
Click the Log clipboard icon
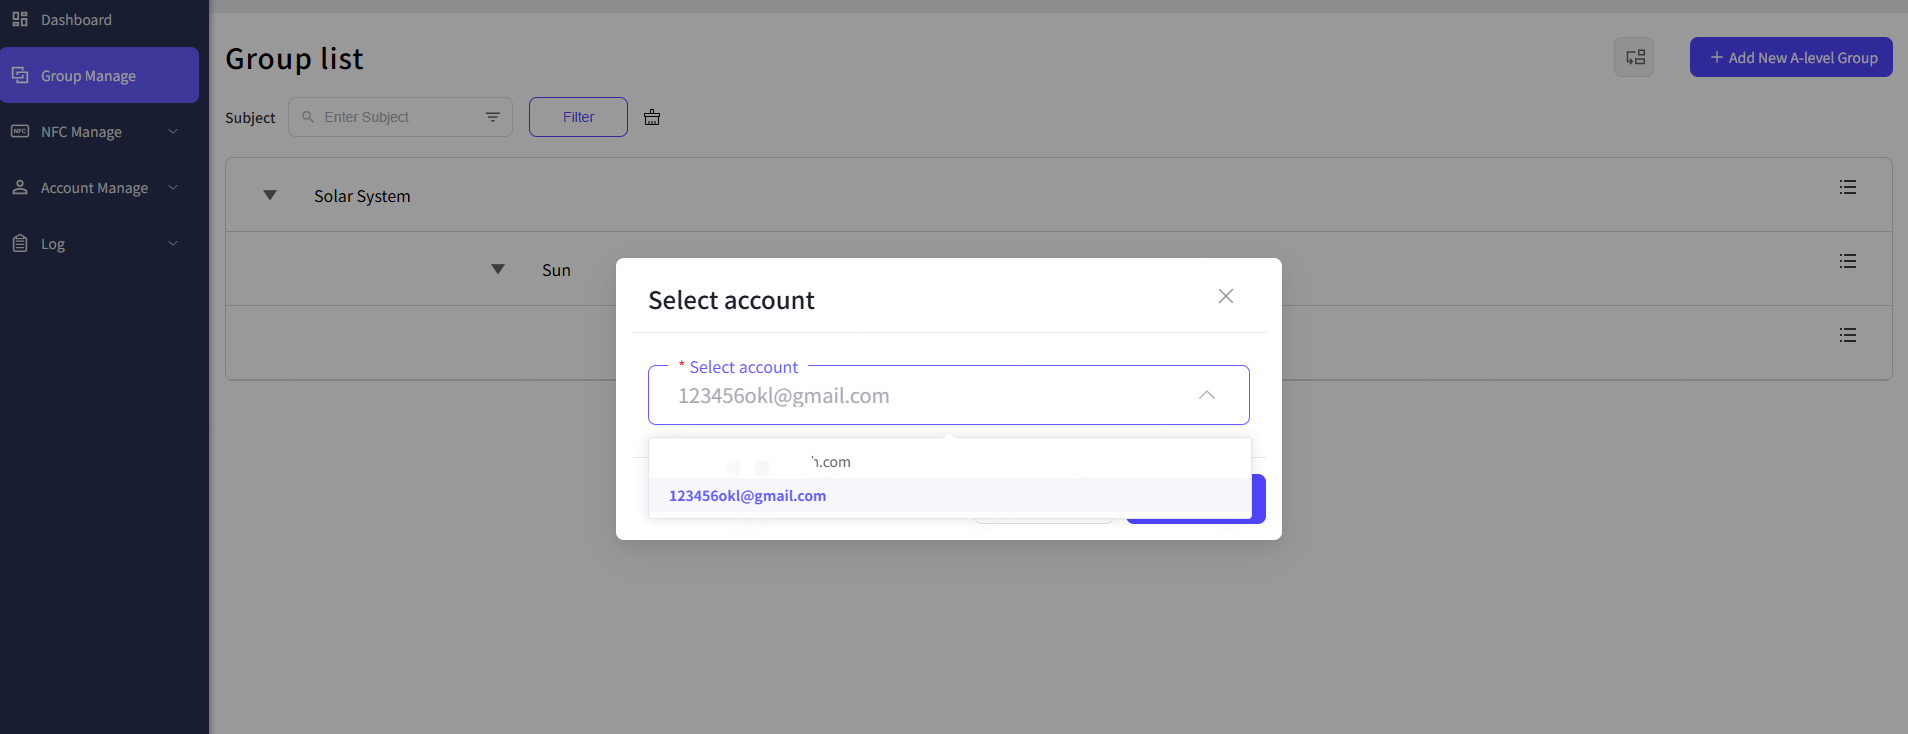pyautogui.click(x=20, y=243)
